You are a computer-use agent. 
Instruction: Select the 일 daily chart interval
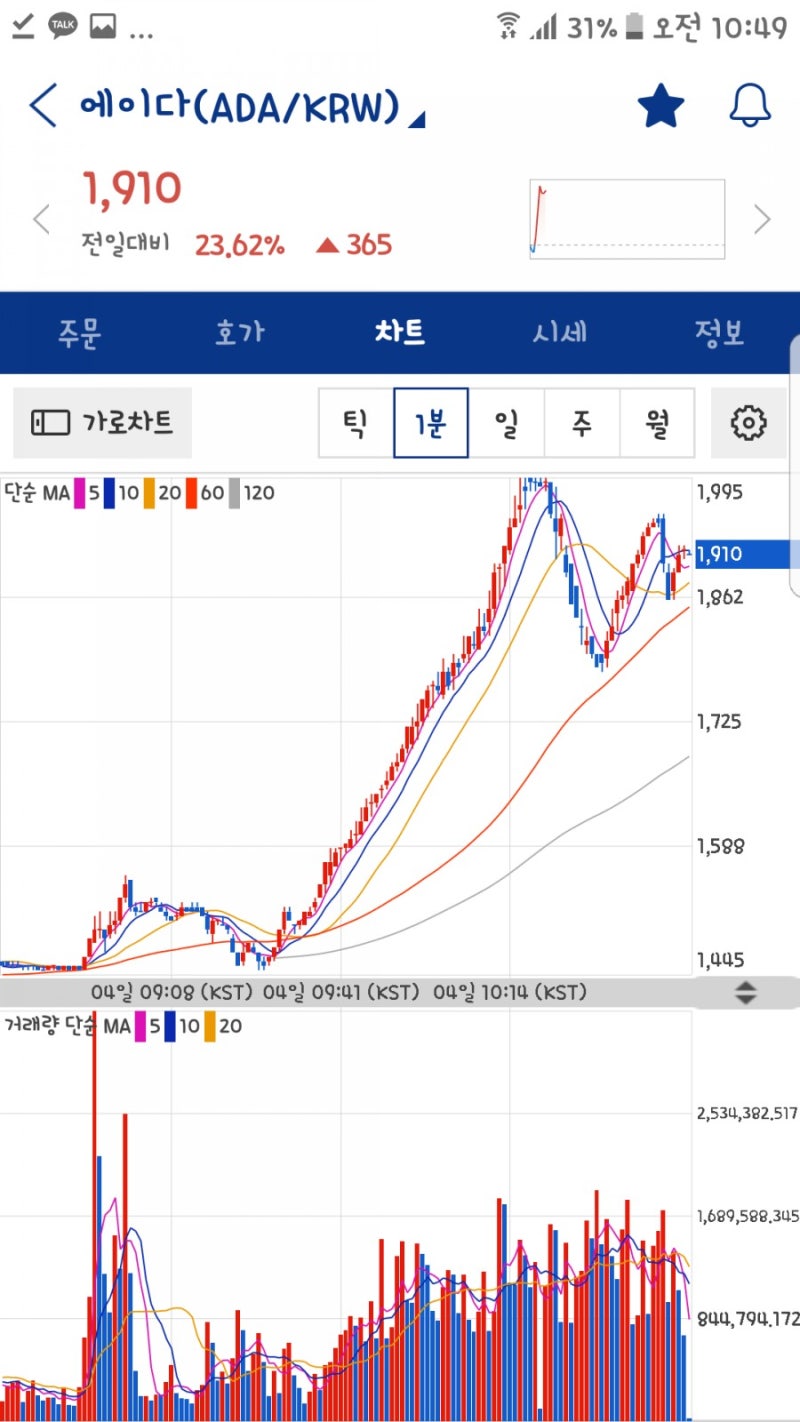(506, 422)
